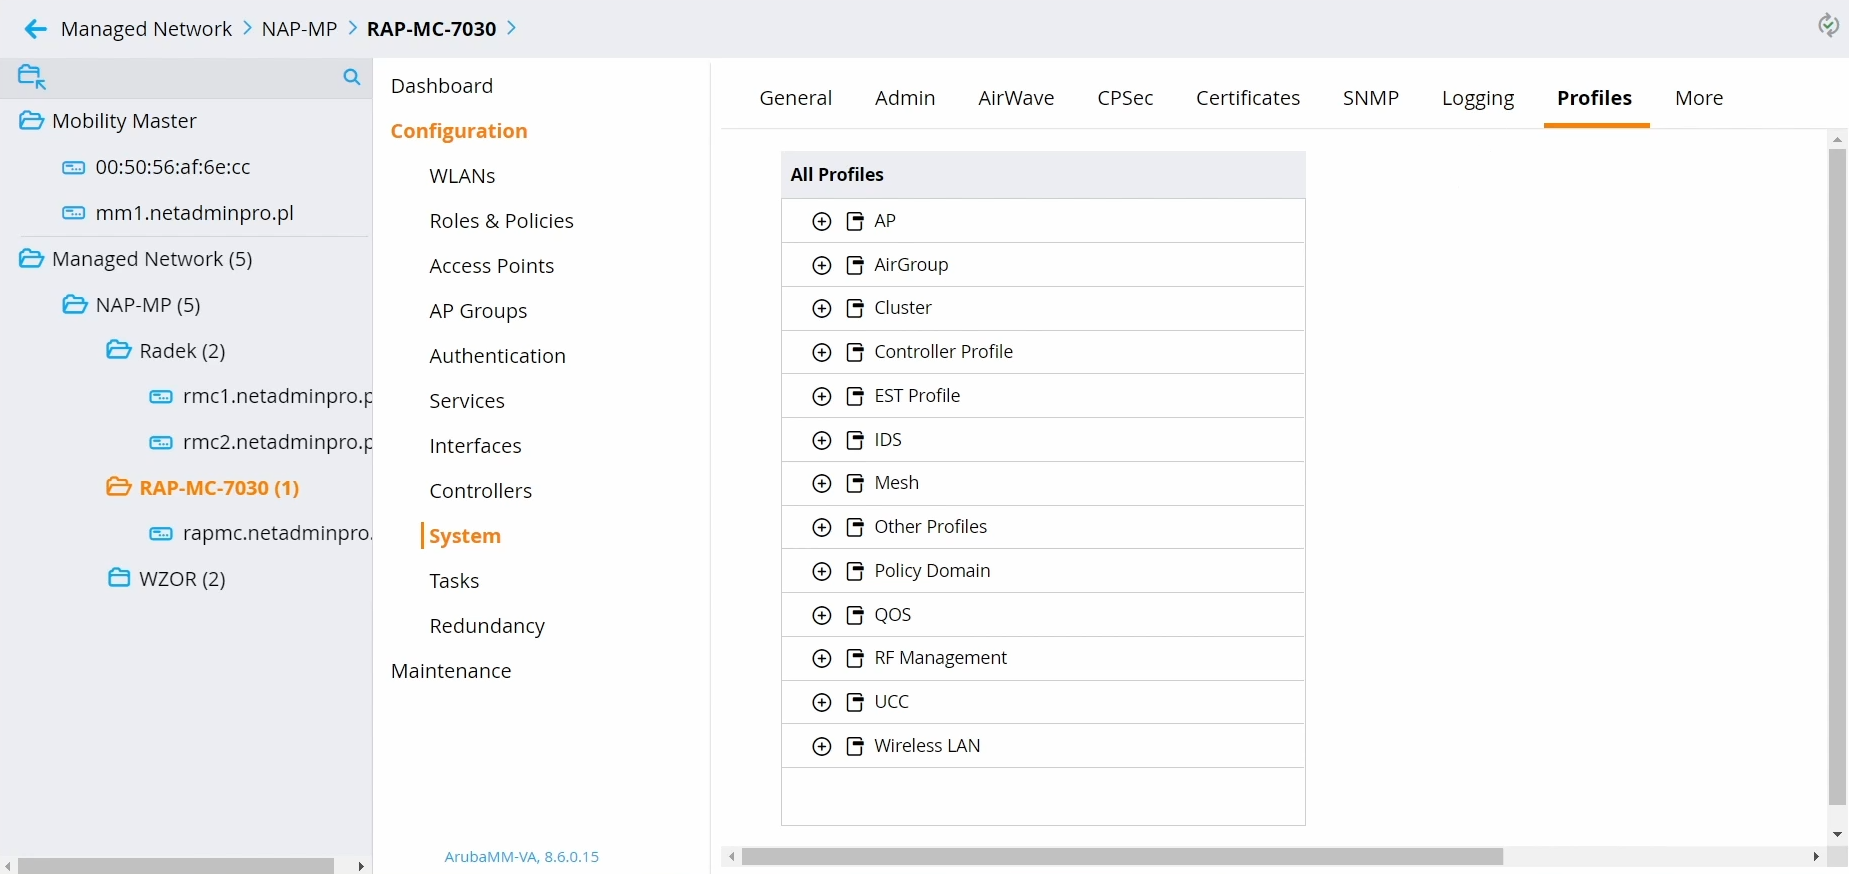This screenshot has width=1849, height=874.
Task: Click the pending changes refresh icon
Action: point(1827,25)
